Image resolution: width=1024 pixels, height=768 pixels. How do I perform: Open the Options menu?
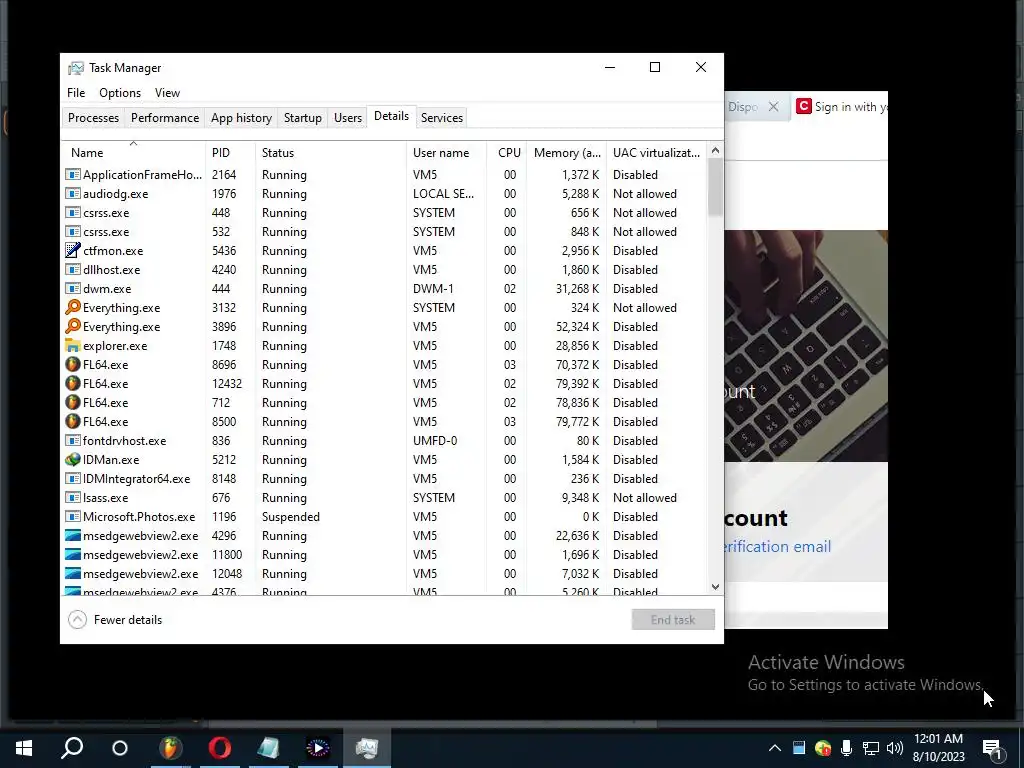[x=120, y=93]
